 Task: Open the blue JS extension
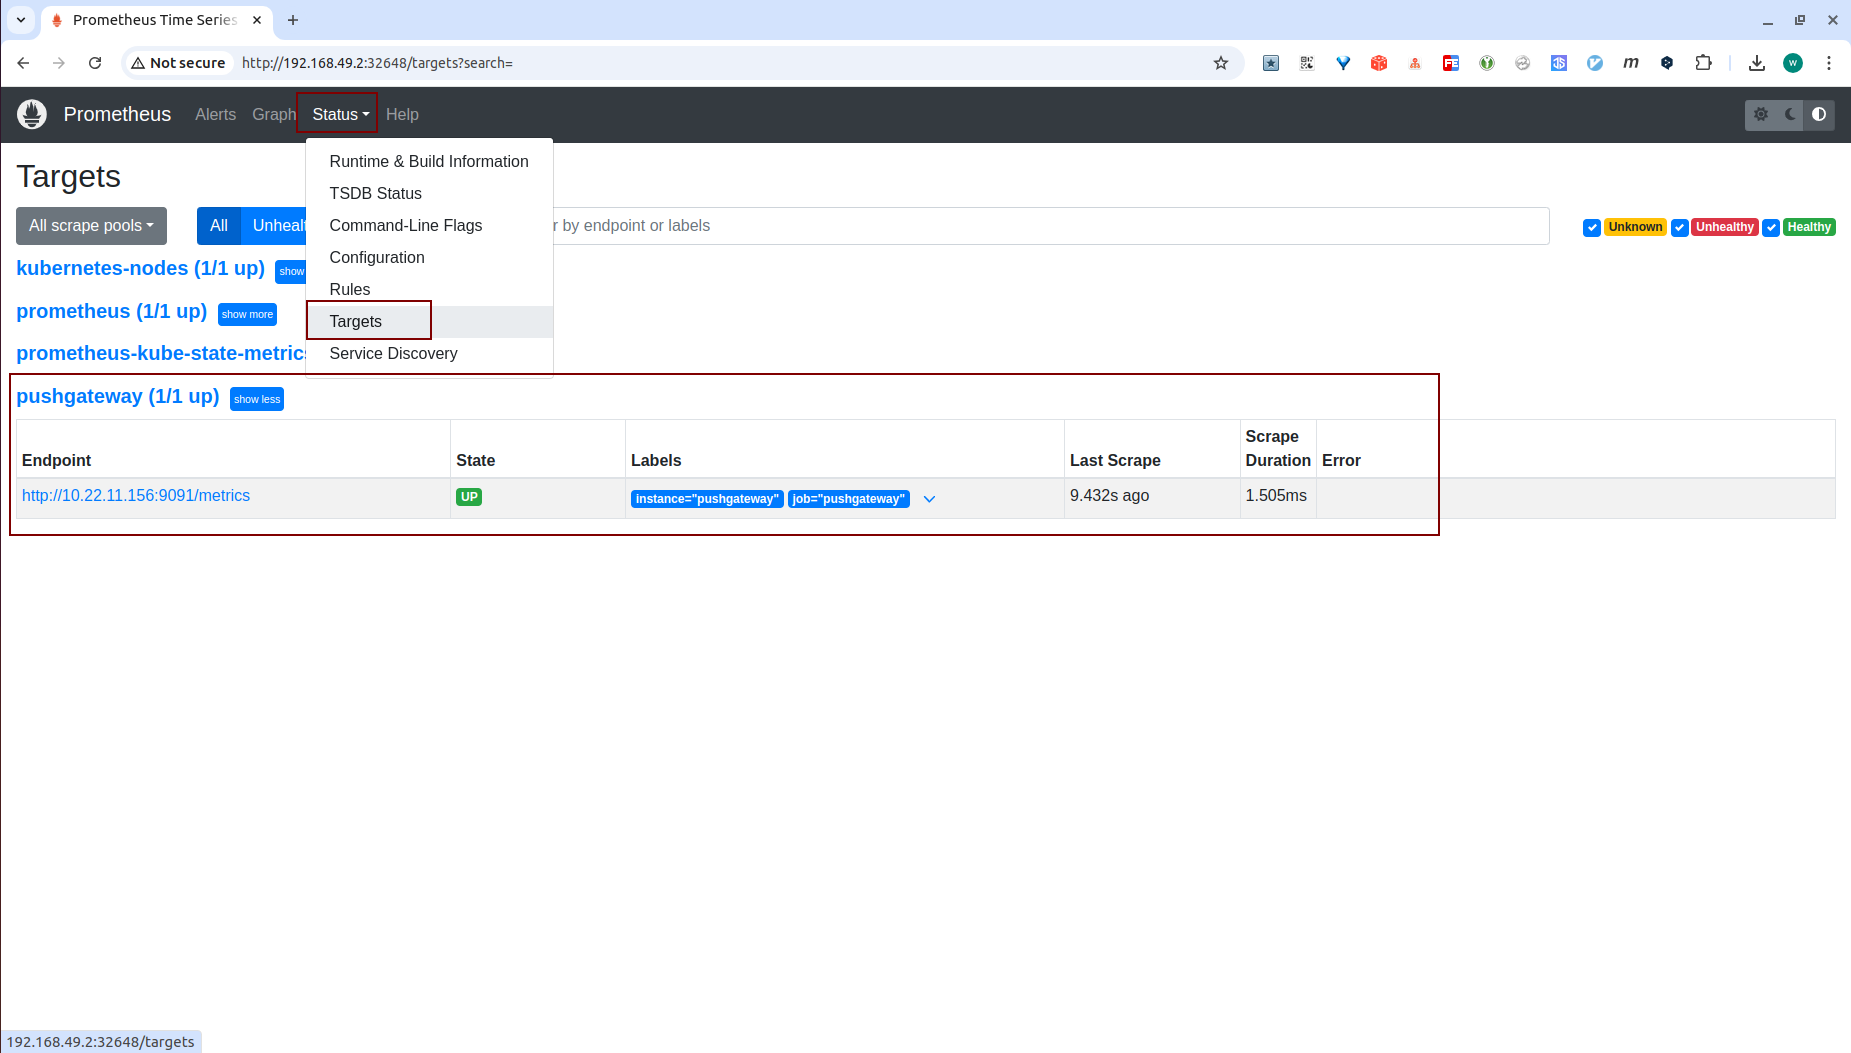click(x=1559, y=63)
